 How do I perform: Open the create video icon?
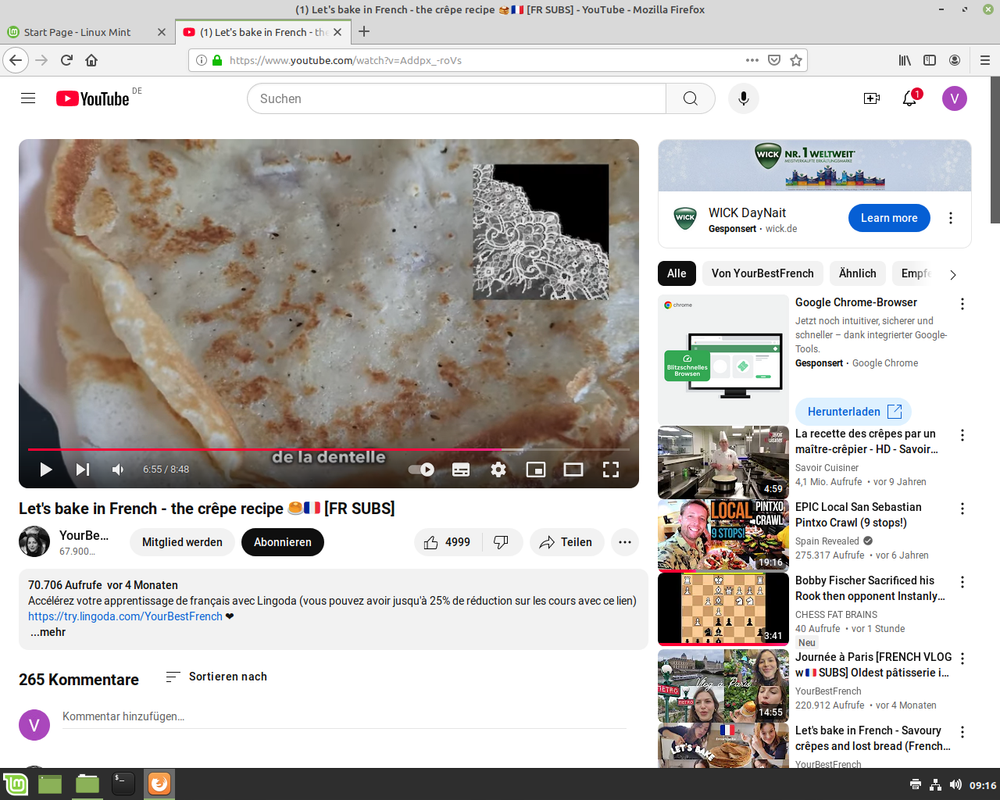(871, 98)
